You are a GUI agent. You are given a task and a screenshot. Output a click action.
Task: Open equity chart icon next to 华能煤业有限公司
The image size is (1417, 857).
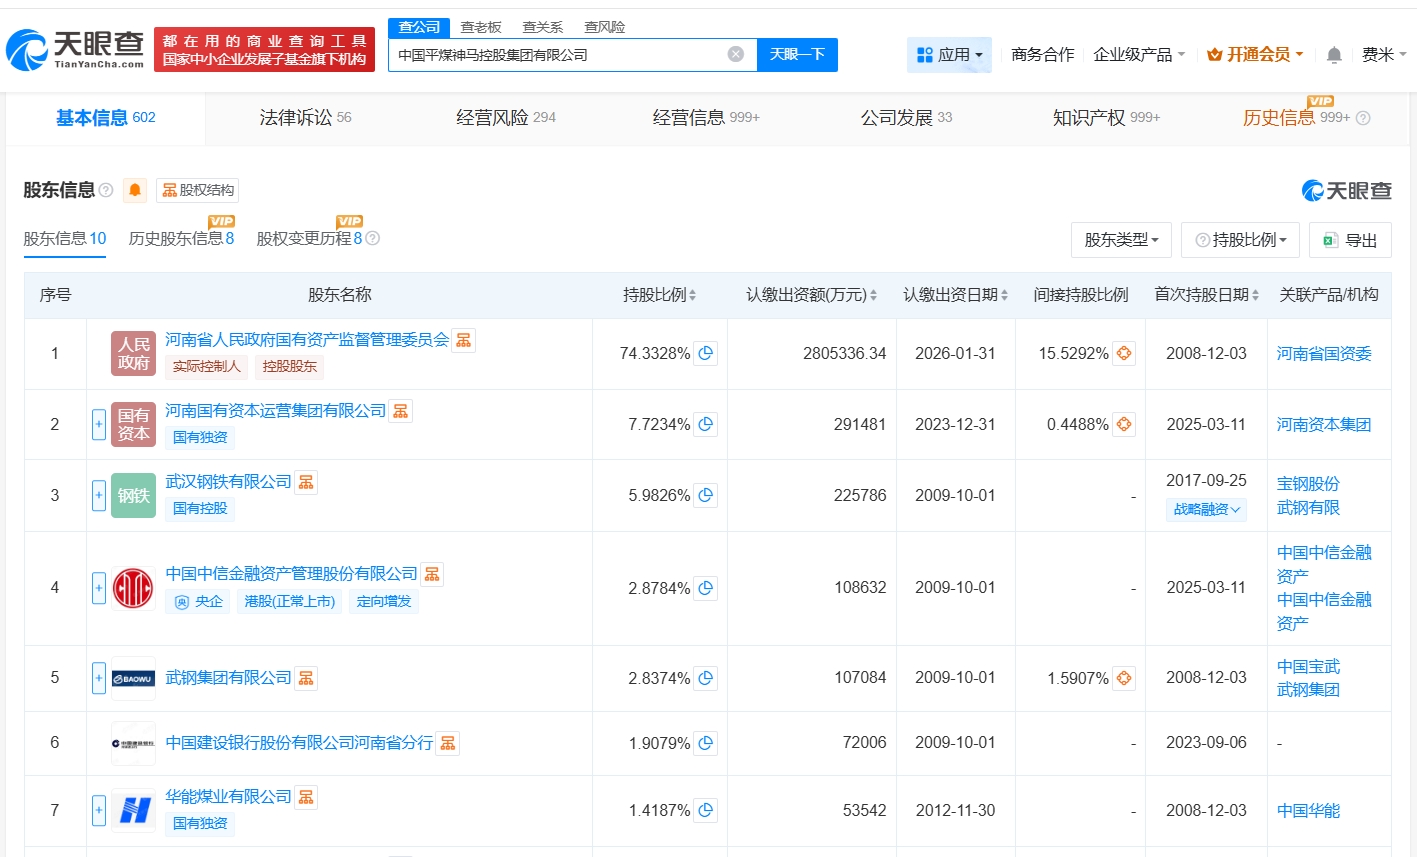[307, 797]
